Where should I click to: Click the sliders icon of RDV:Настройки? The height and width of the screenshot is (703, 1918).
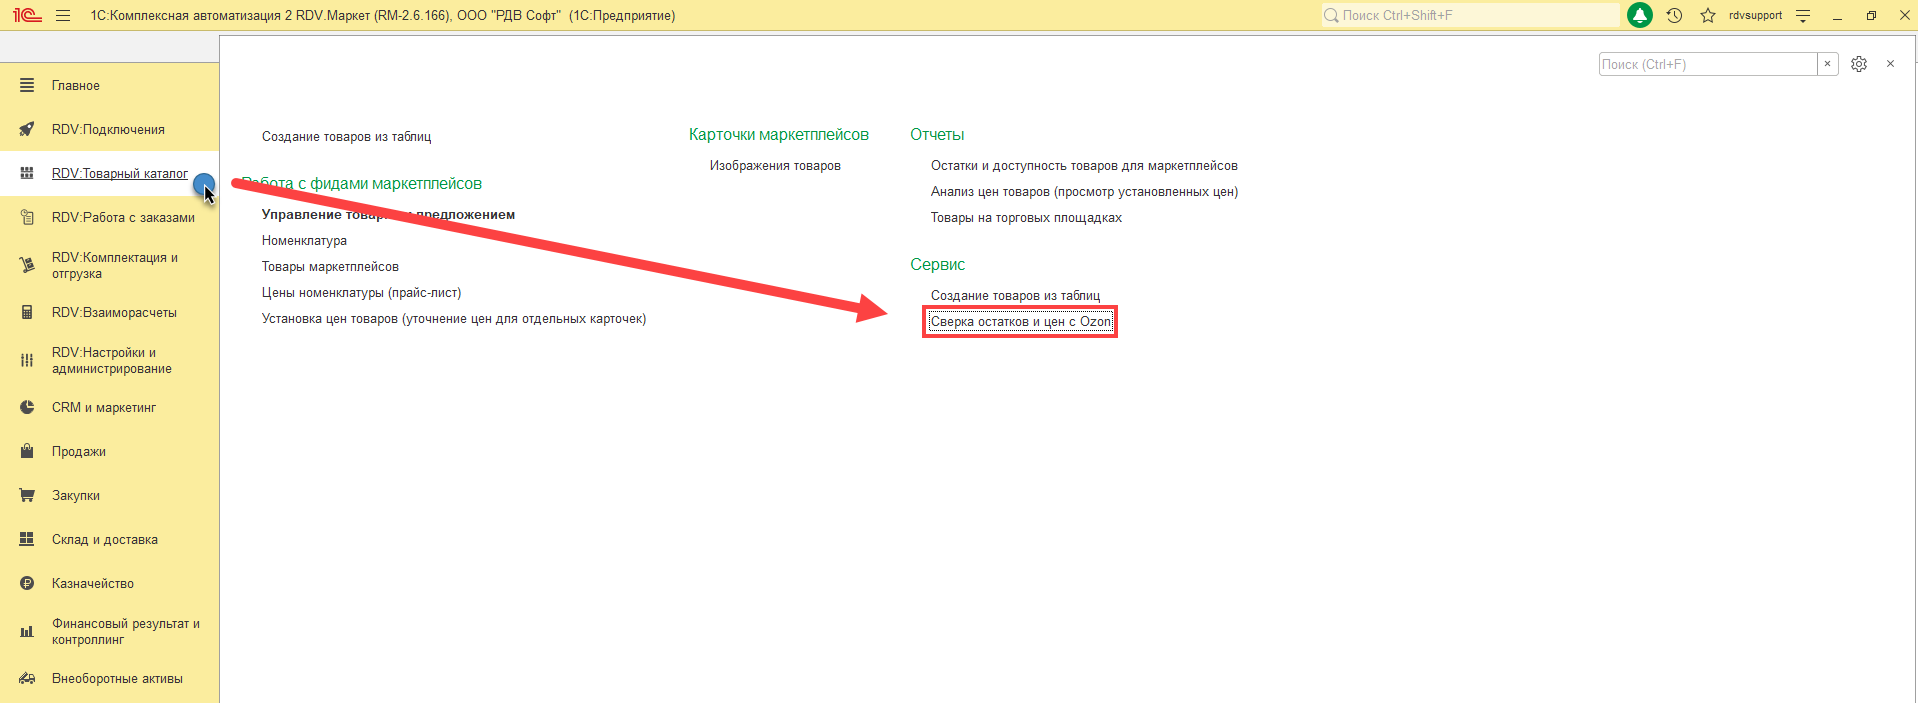click(x=27, y=360)
